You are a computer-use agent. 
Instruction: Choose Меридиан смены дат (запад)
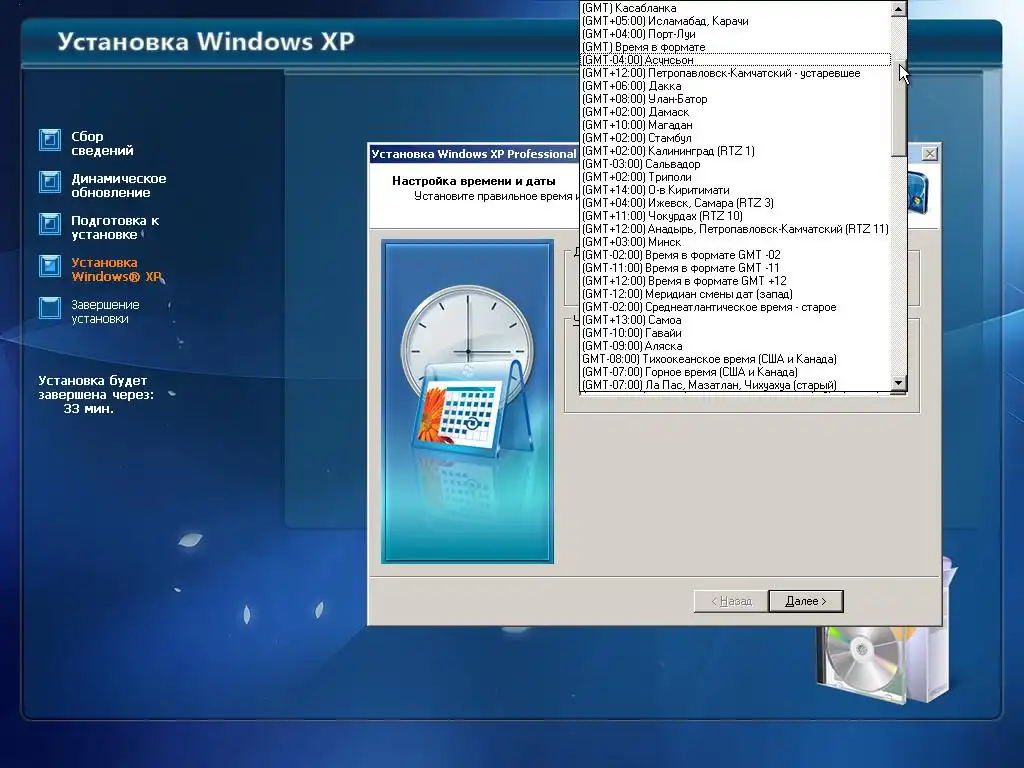point(735,294)
